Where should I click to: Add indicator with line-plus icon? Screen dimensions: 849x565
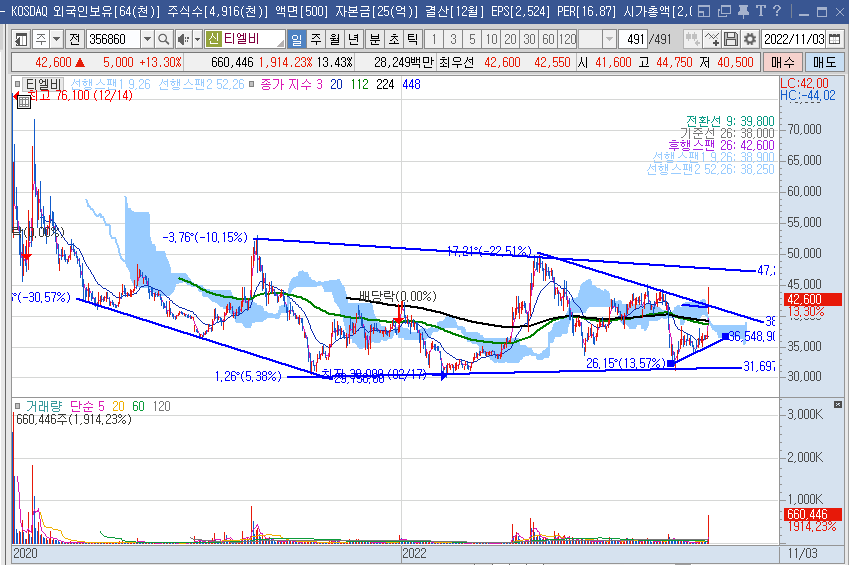711,39
